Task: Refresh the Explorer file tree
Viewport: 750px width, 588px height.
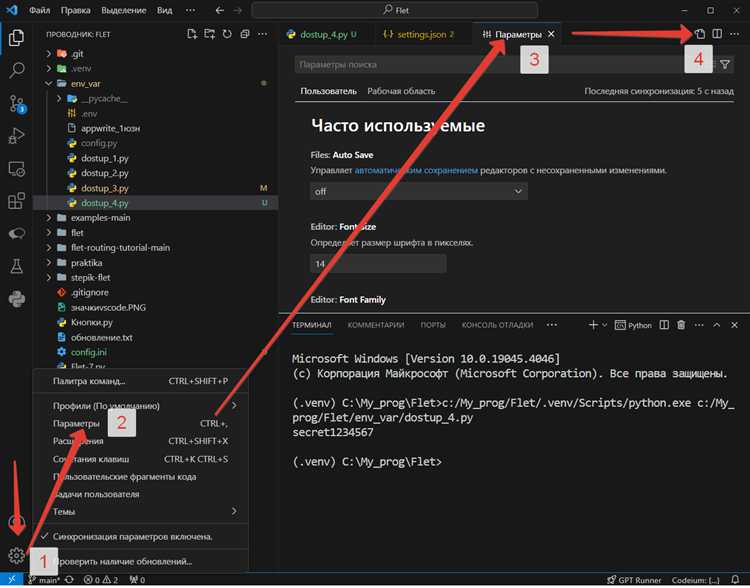Action: 227,34
